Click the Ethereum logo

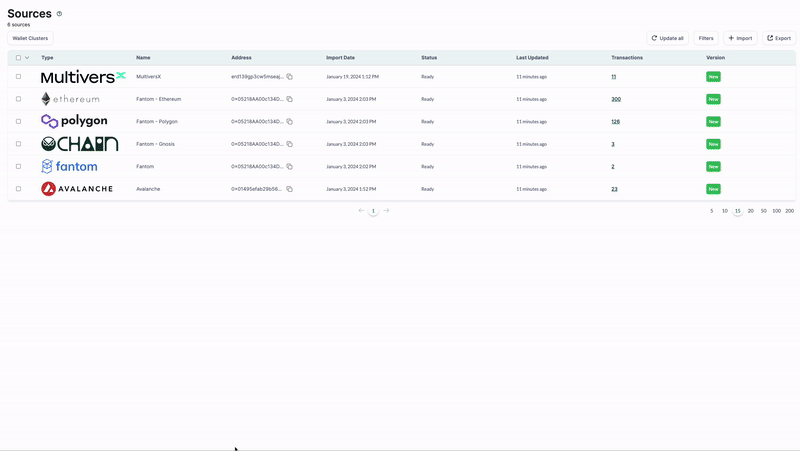(x=70, y=99)
